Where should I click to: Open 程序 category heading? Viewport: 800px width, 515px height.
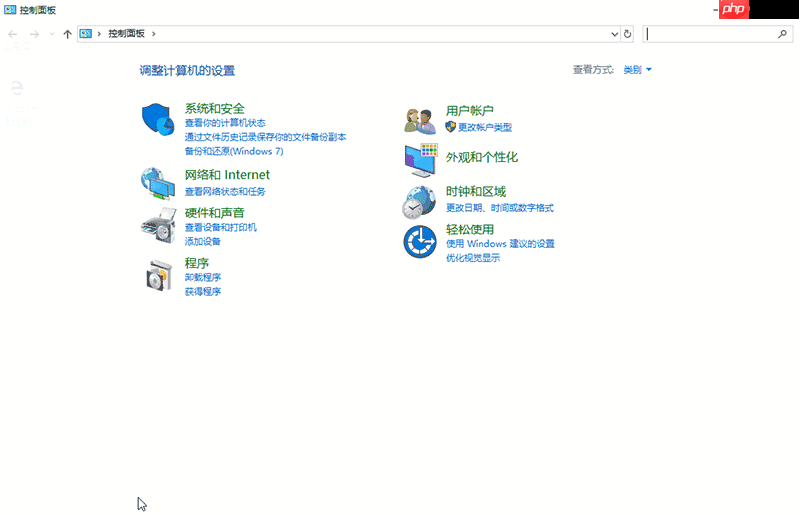[196, 263]
